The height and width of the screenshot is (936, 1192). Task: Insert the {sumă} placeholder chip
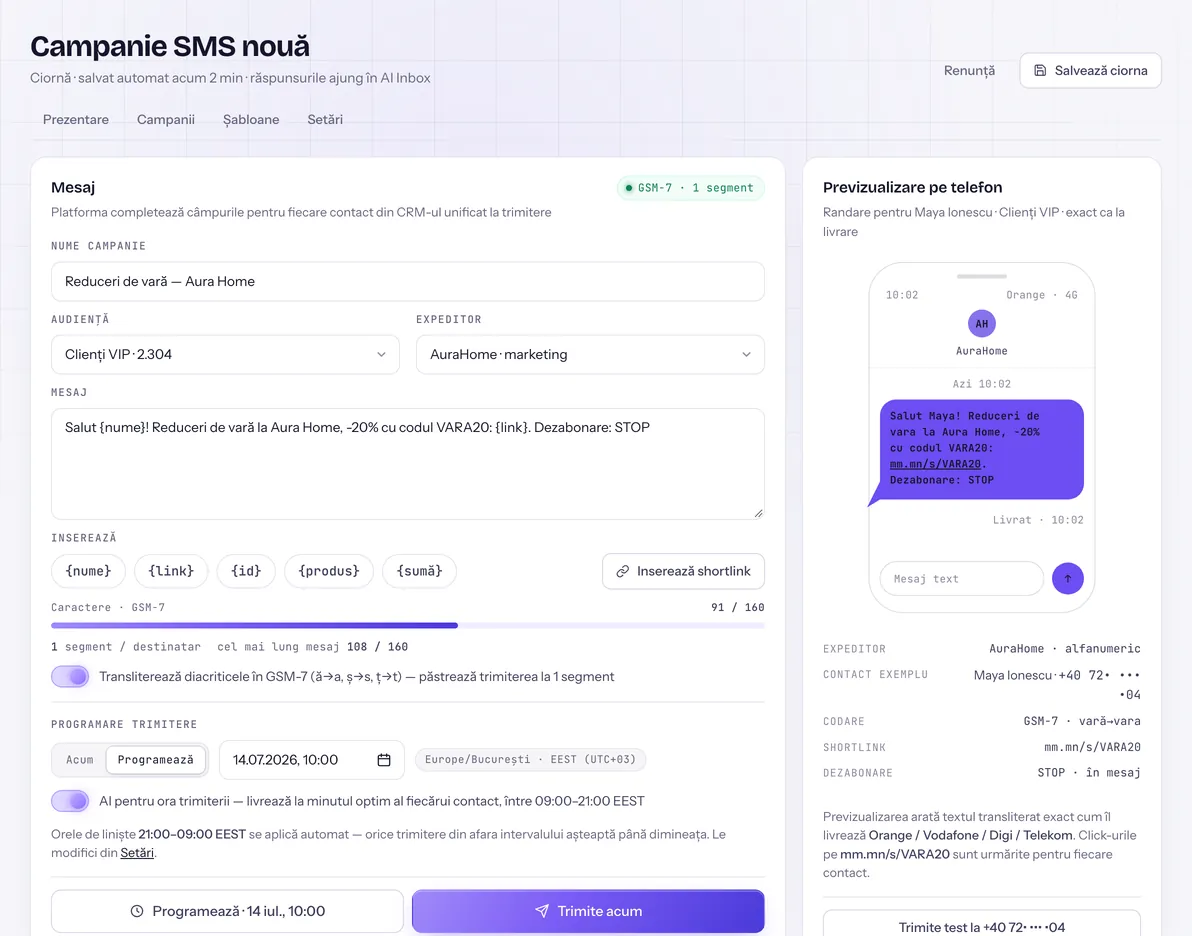click(419, 571)
